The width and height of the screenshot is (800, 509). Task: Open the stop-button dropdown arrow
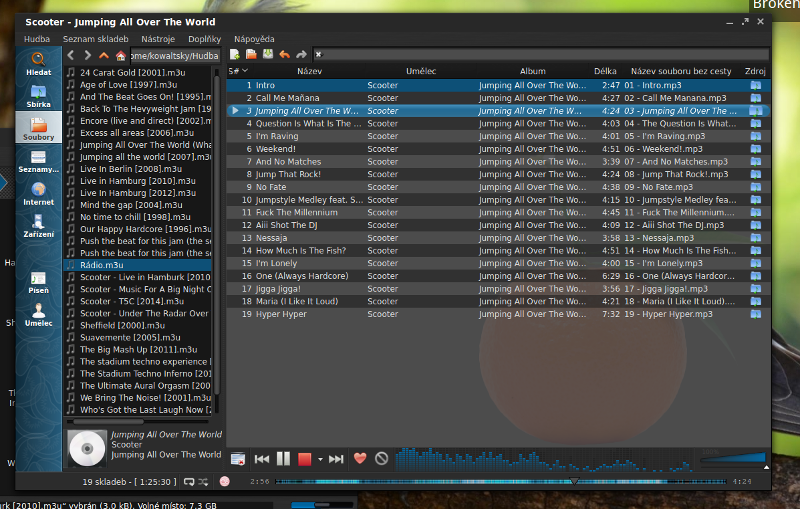tap(320, 460)
